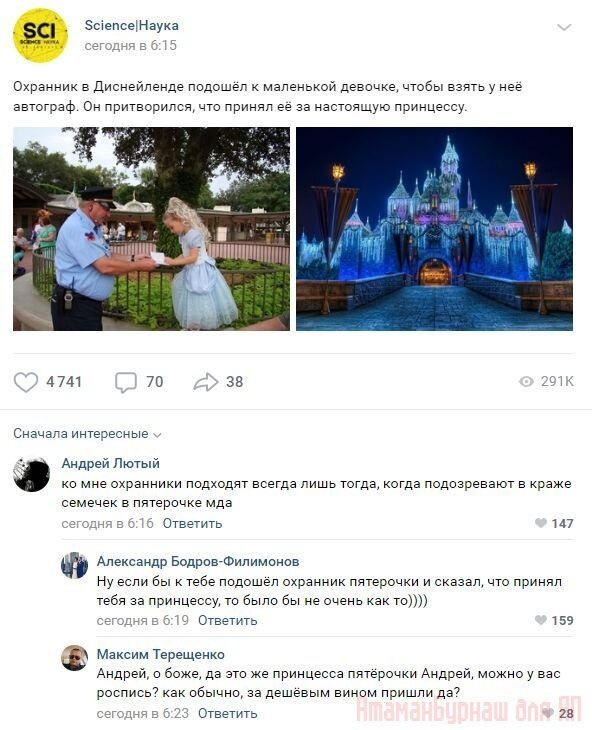Viewport: 592px width, 730px height.
Task: Open the guard and girl photo
Action: coord(151,229)
